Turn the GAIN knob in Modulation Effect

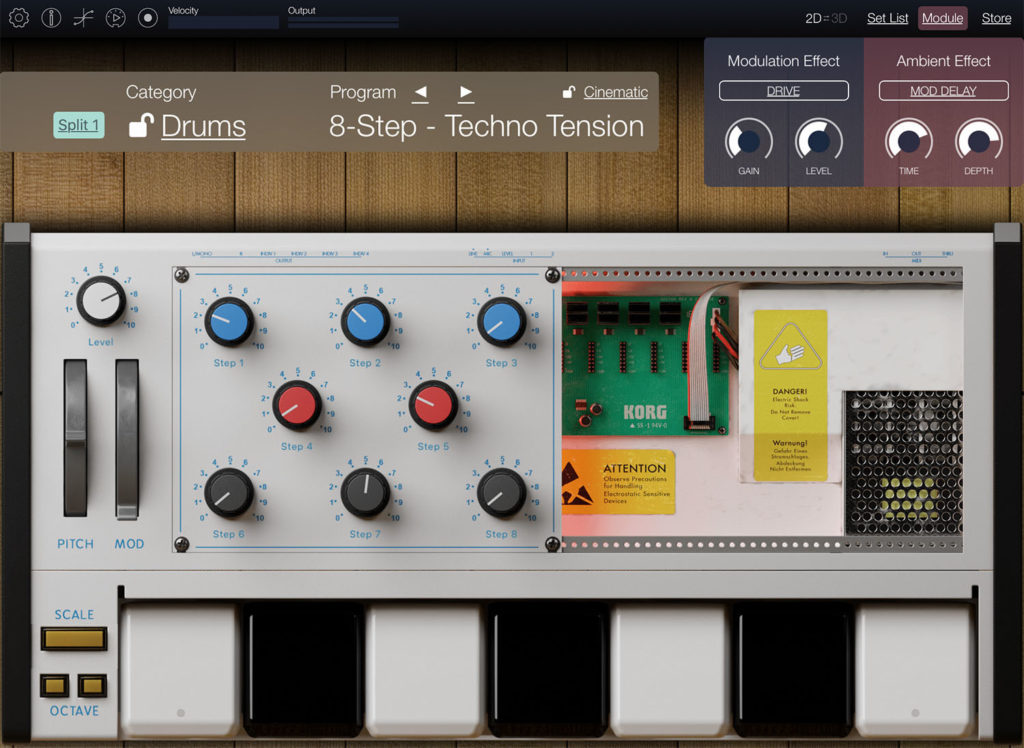749,141
